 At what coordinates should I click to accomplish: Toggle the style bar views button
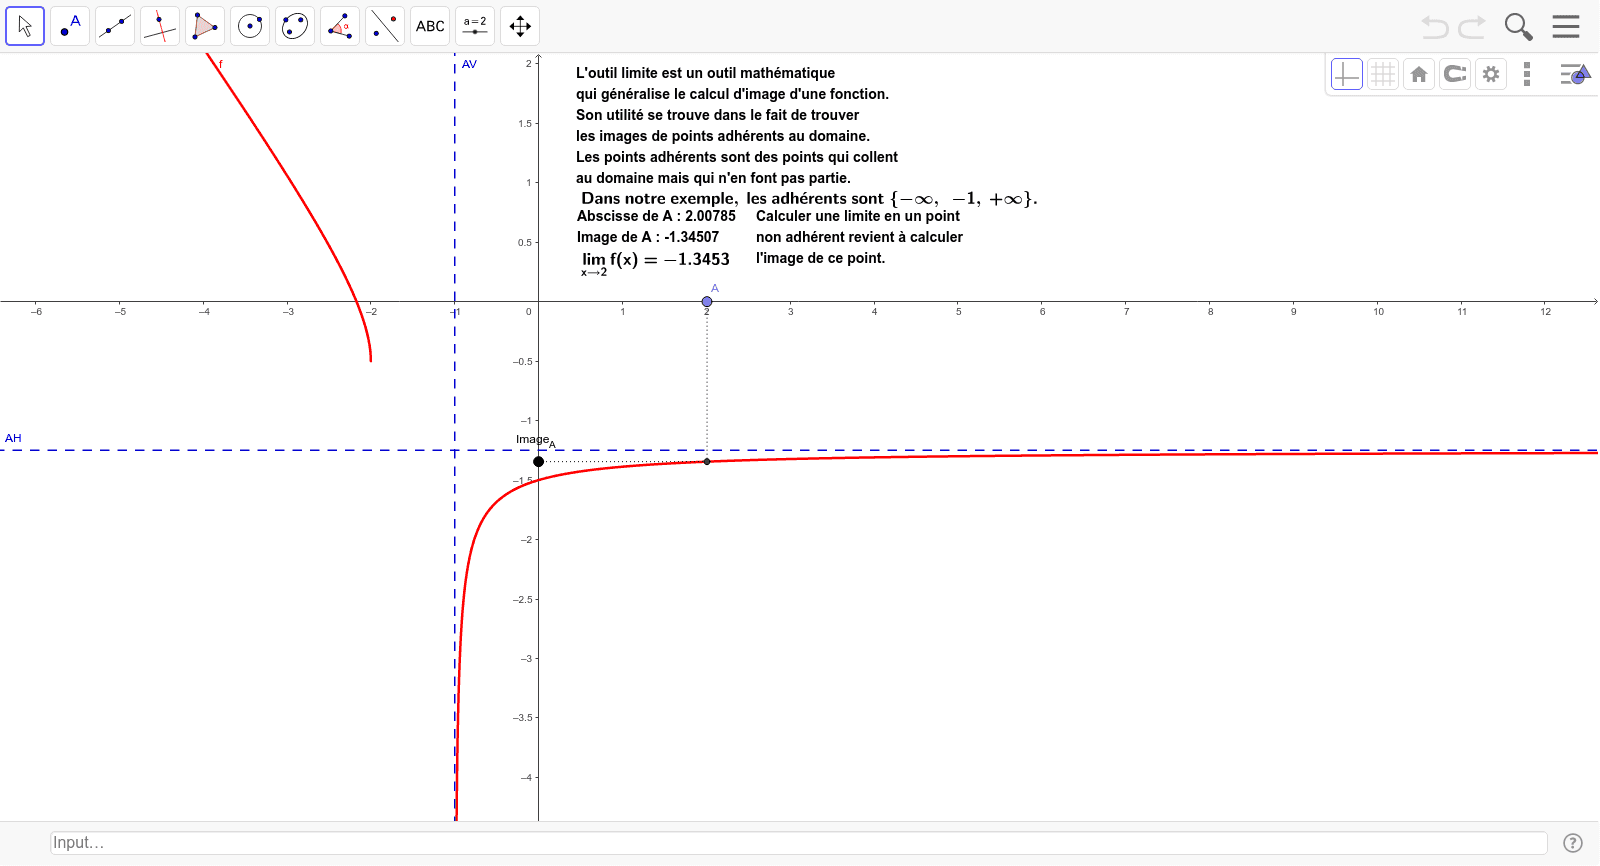1575,74
